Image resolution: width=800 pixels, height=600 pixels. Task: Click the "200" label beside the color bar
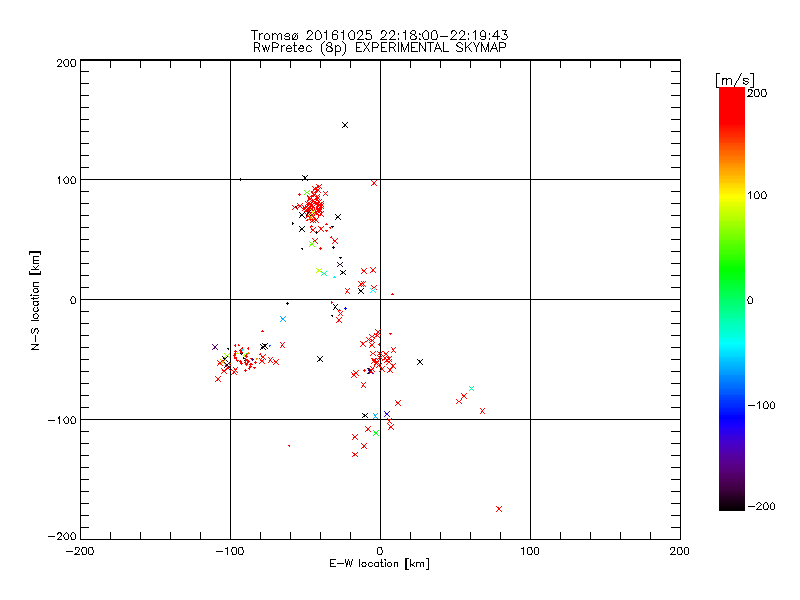pyautogui.click(x=757, y=93)
